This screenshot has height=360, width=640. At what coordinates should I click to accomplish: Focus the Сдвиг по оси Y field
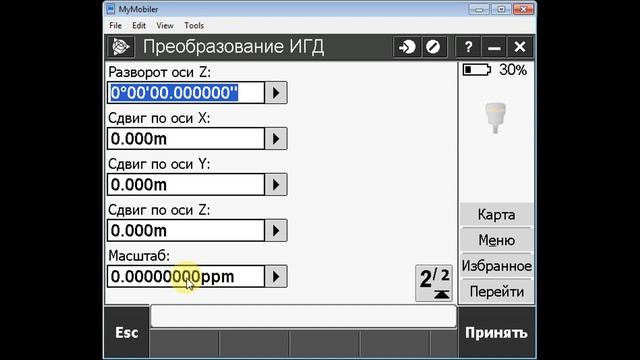pos(186,185)
